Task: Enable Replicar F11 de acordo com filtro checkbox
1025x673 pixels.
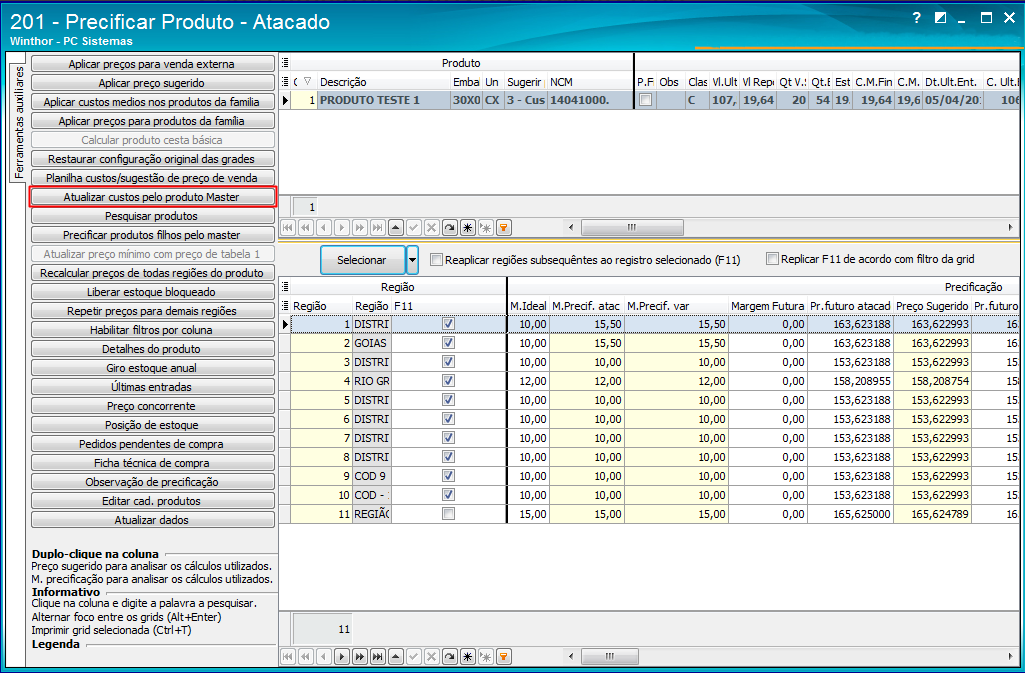Action: (x=772, y=259)
